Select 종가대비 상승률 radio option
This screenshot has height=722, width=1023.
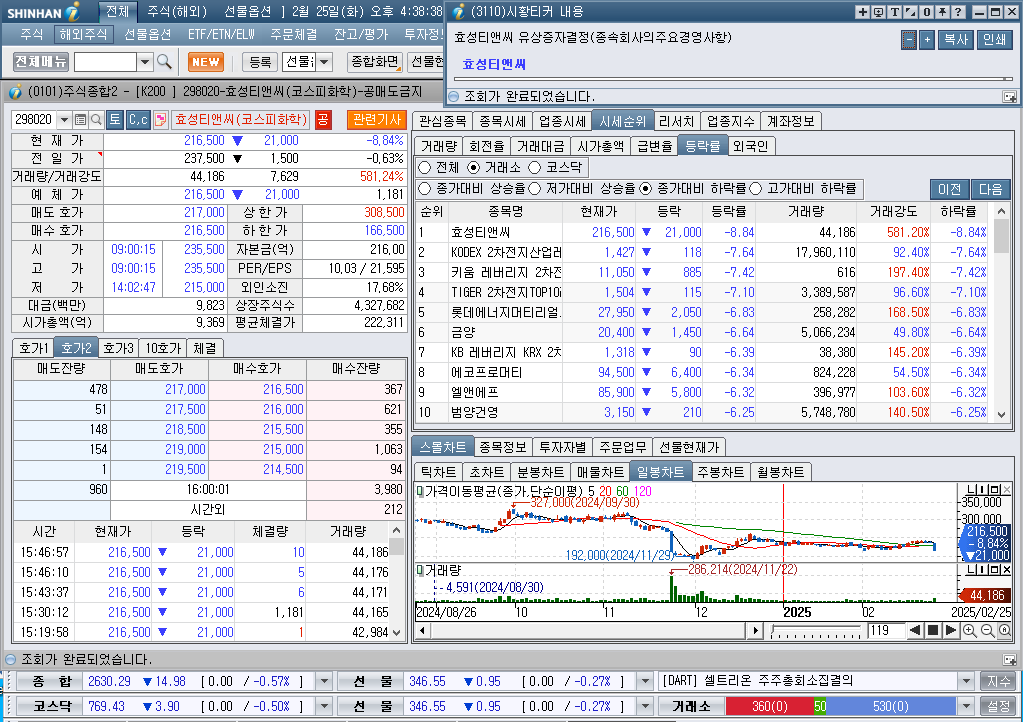425,188
